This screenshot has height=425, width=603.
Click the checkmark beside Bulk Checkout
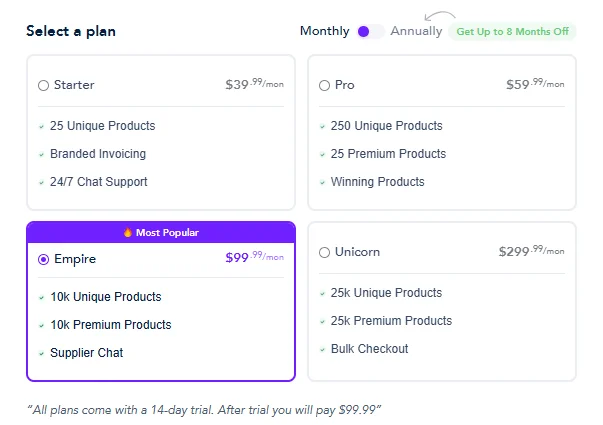pyautogui.click(x=322, y=350)
